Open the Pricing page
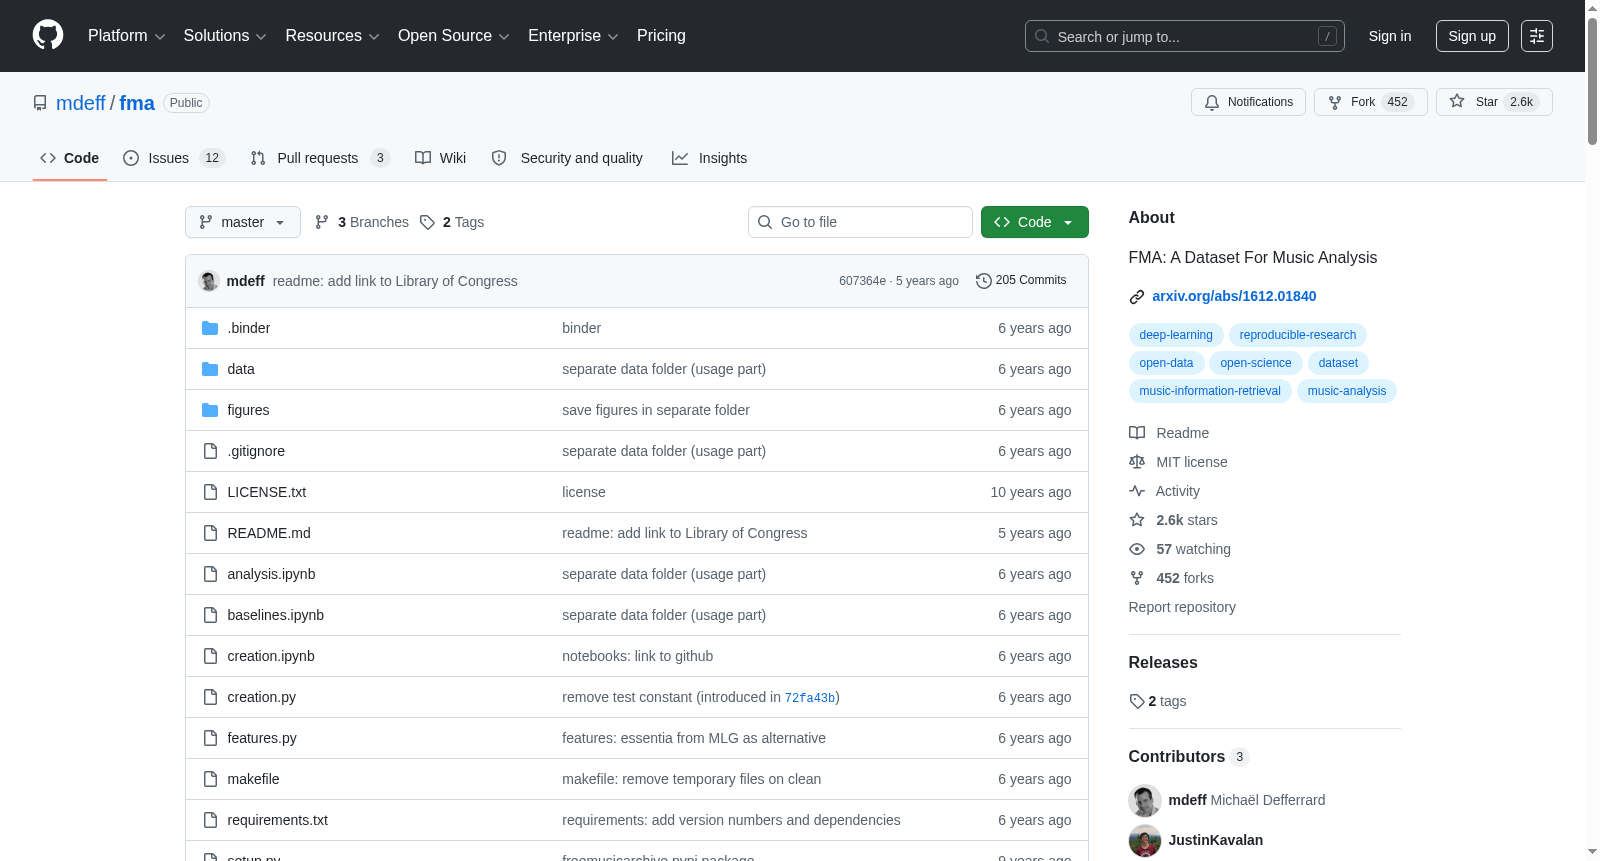Viewport: 1600px width, 861px height. 661,36
